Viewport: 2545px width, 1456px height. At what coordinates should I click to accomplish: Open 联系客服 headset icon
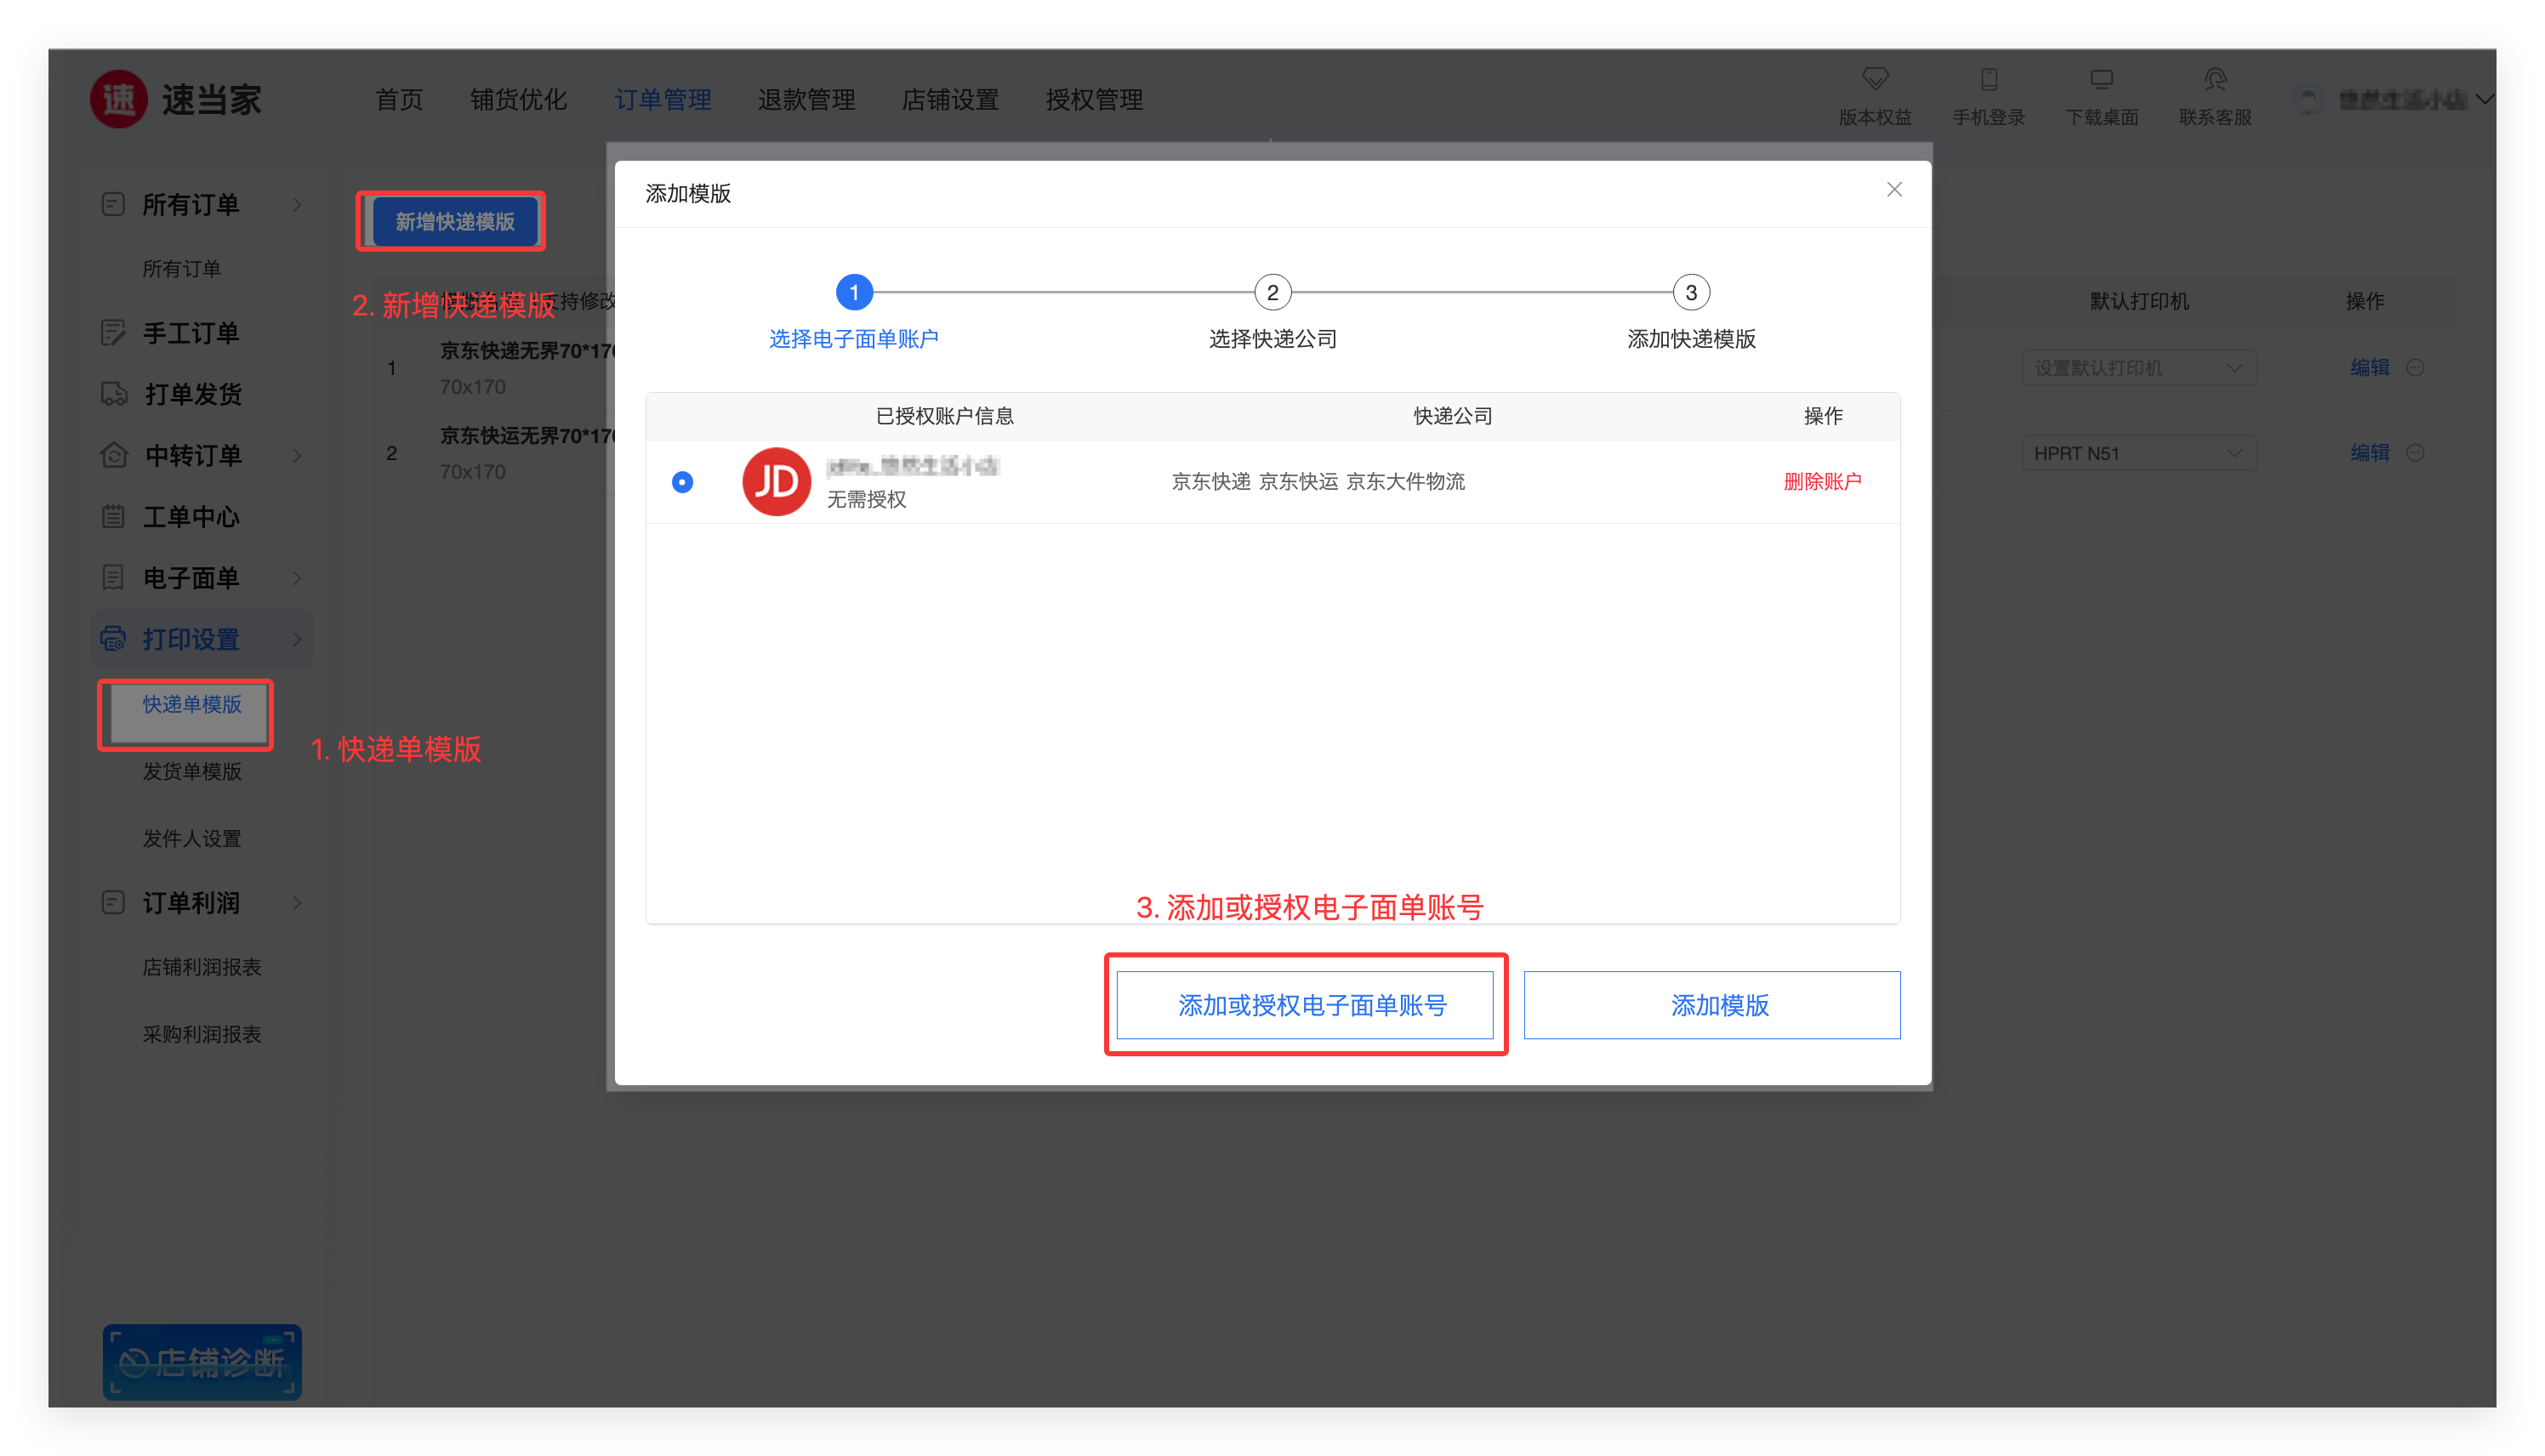pyautogui.click(x=2215, y=79)
